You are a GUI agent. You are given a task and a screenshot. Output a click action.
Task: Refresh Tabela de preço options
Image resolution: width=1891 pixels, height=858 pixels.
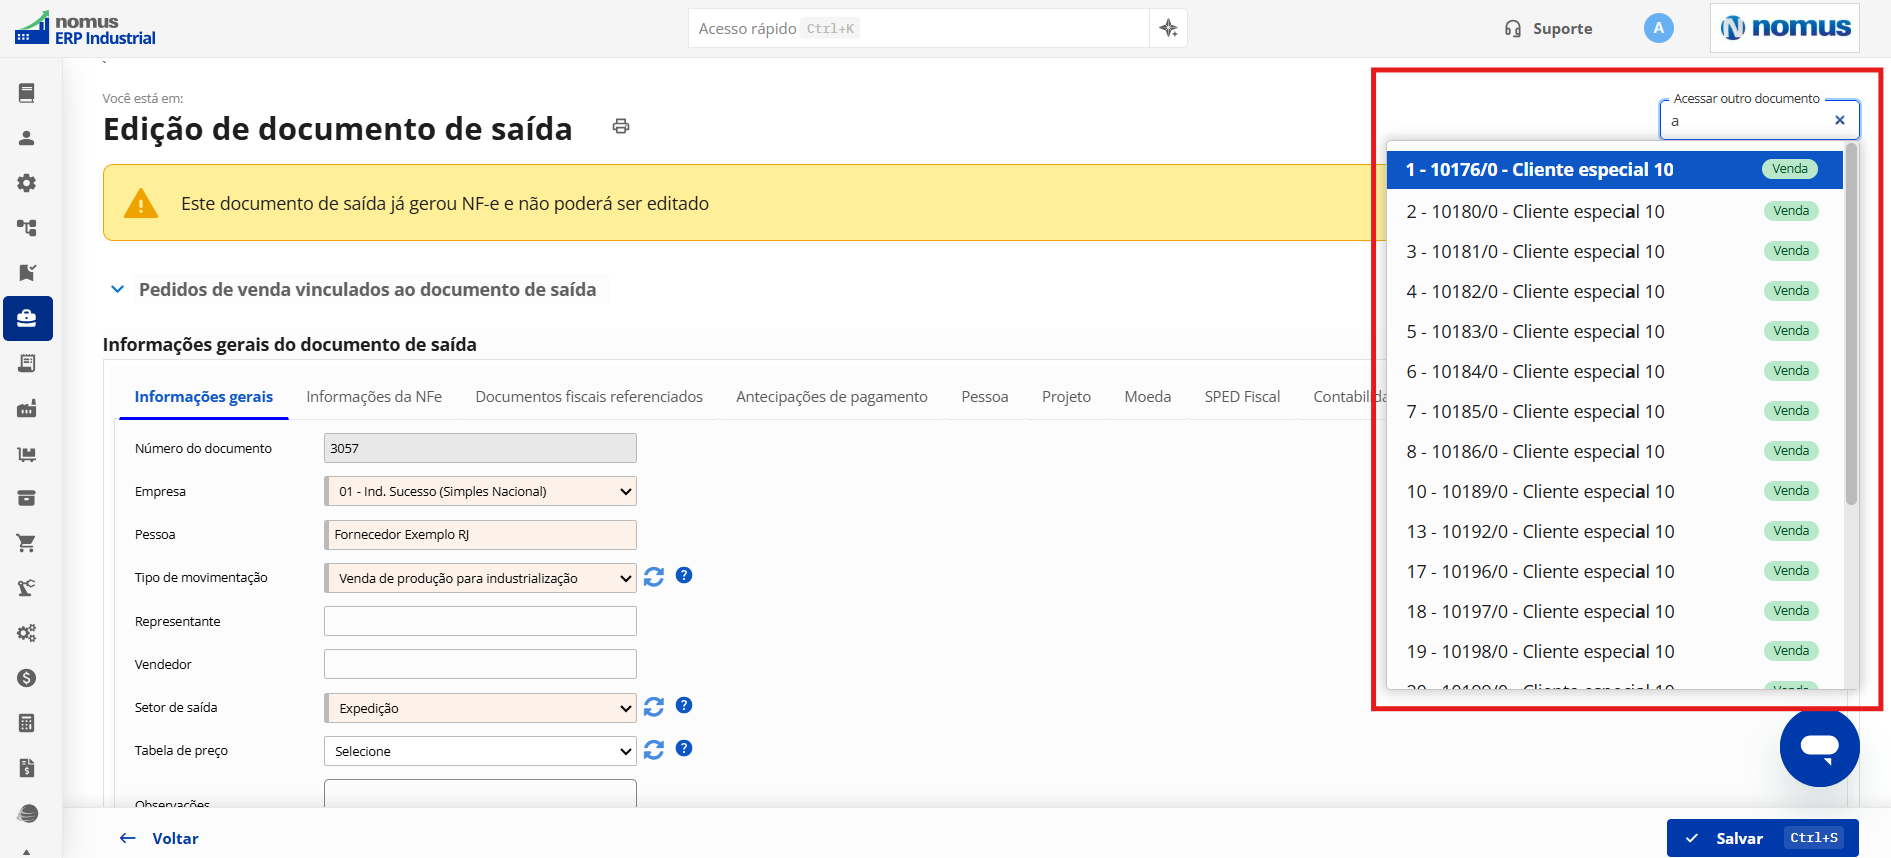click(654, 750)
